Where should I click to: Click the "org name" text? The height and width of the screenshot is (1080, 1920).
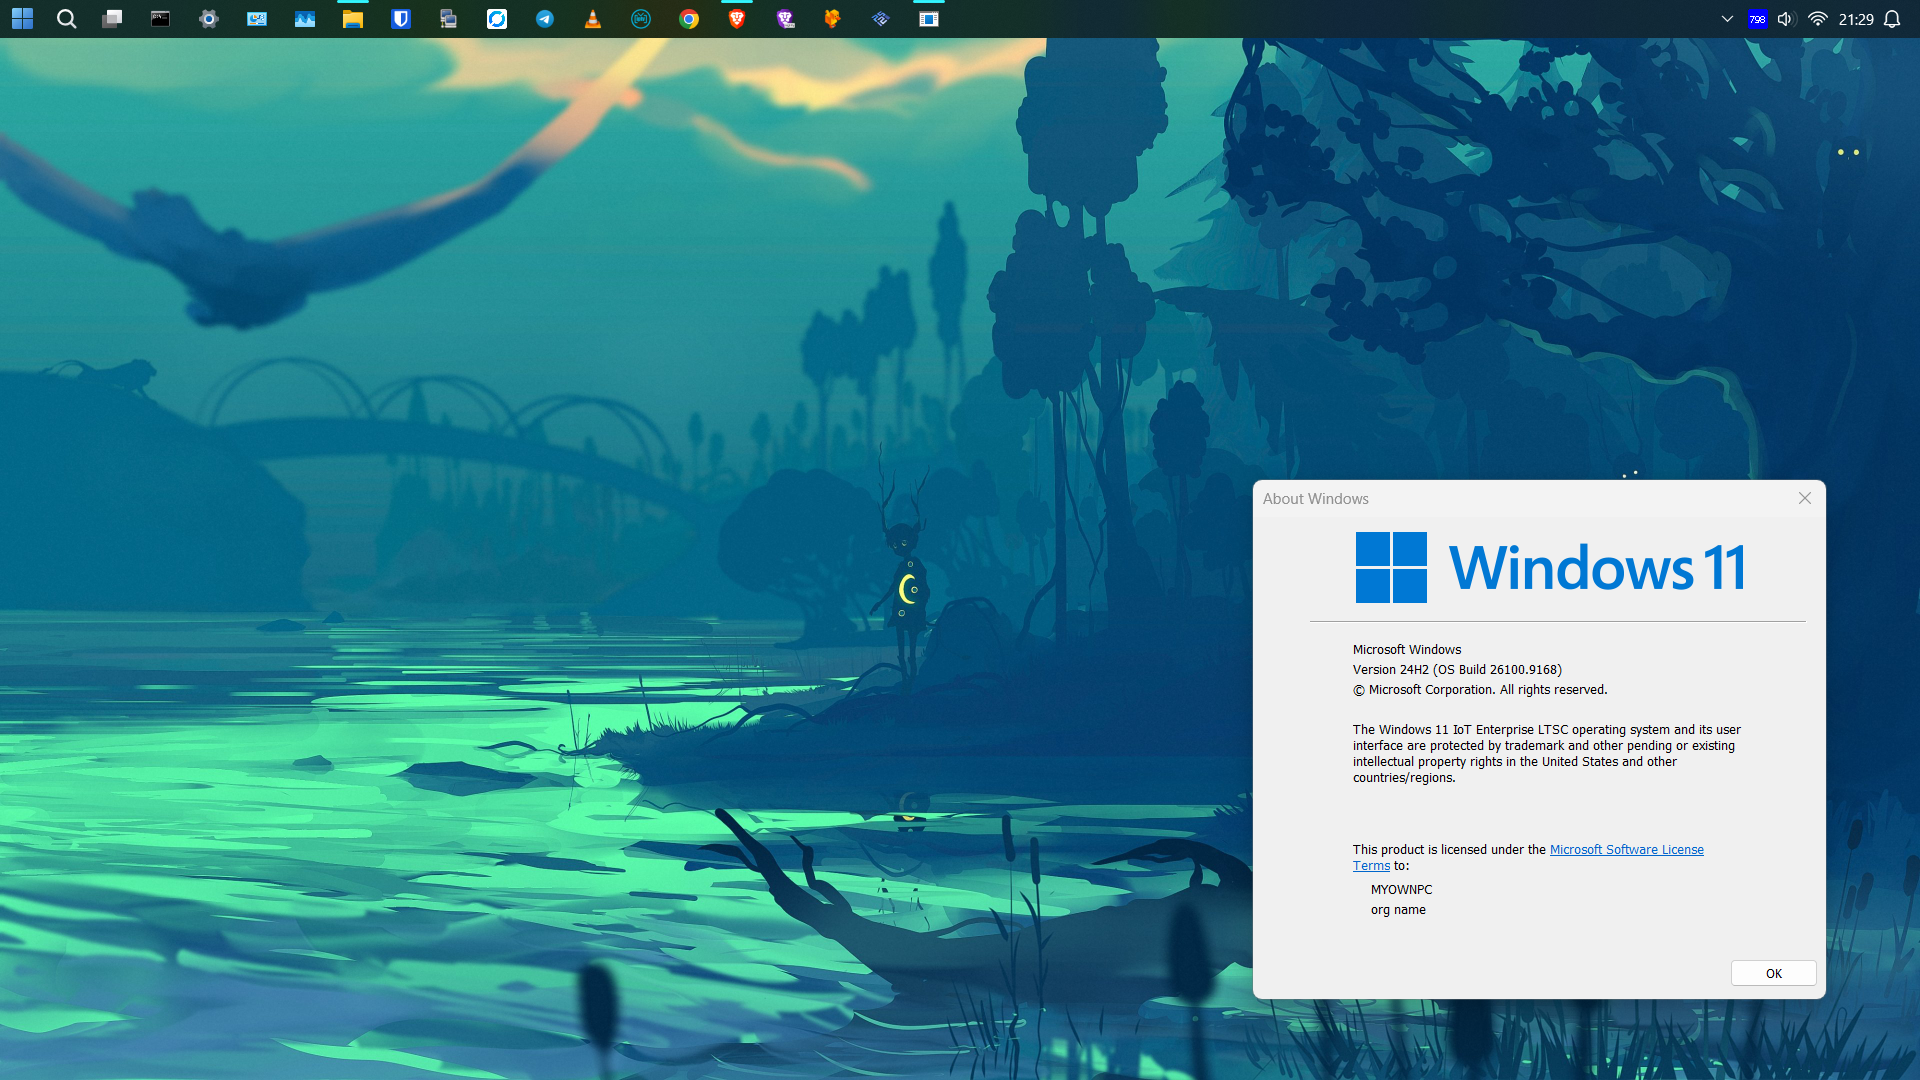[1398, 910]
